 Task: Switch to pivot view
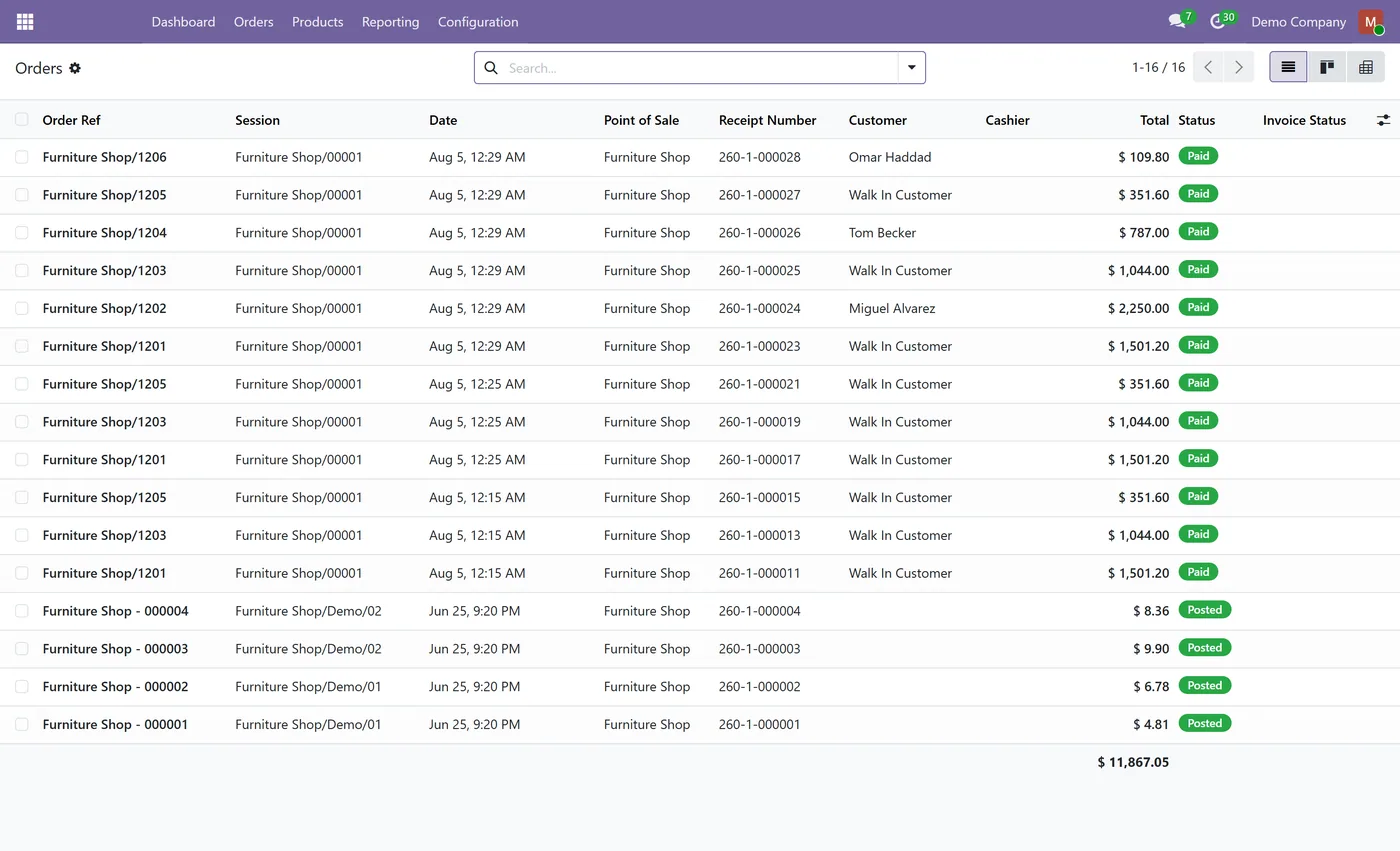pyautogui.click(x=1365, y=67)
